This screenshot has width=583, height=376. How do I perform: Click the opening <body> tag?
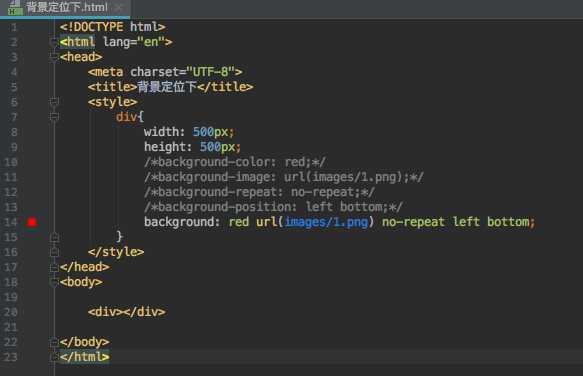pyautogui.click(x=81, y=282)
